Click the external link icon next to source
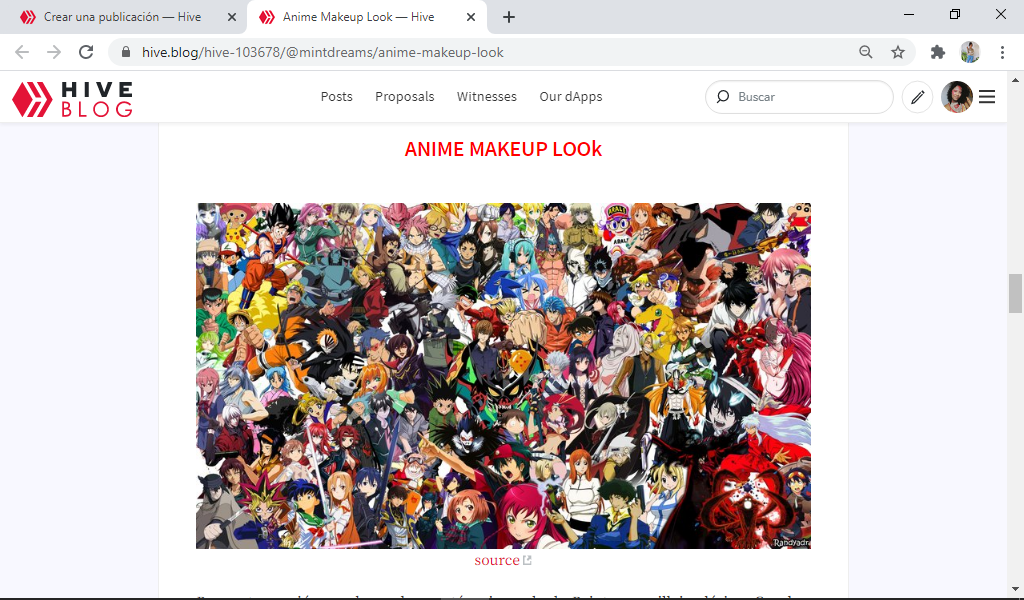The height and width of the screenshot is (600, 1024). pyautogui.click(x=527, y=560)
